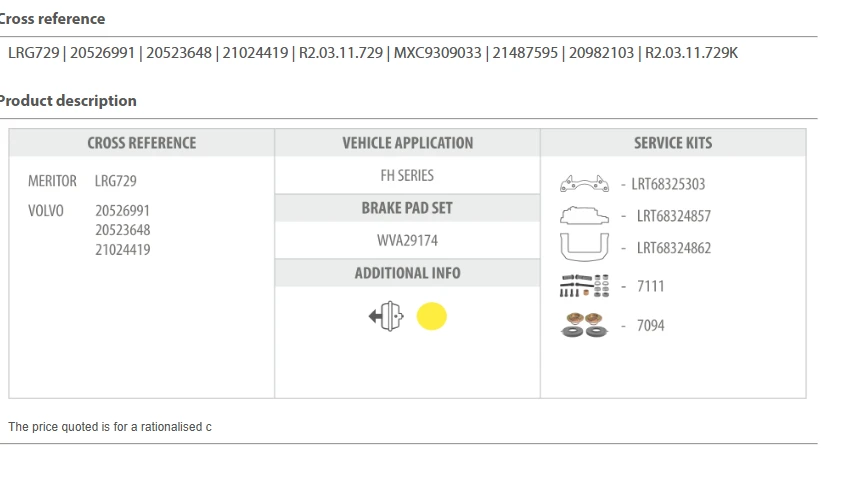This screenshot has width=857, height=479.
Task: Click the Volvo part number 21024419
Action: point(123,249)
